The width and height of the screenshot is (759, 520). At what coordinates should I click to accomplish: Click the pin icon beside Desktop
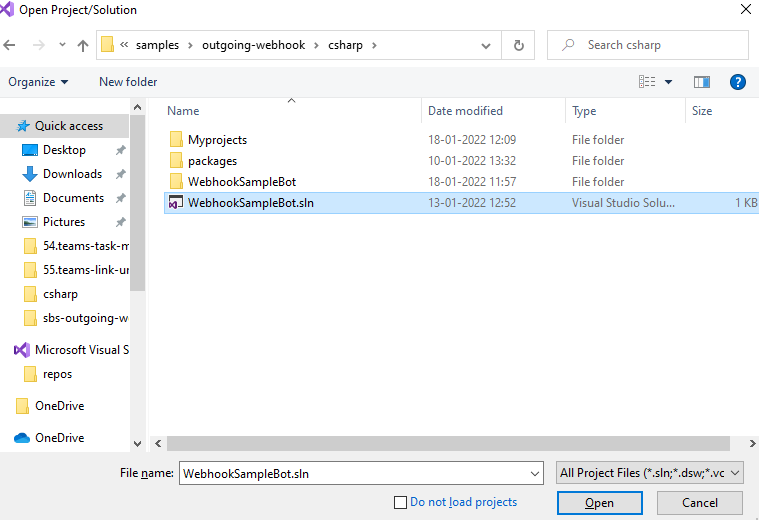(x=121, y=150)
